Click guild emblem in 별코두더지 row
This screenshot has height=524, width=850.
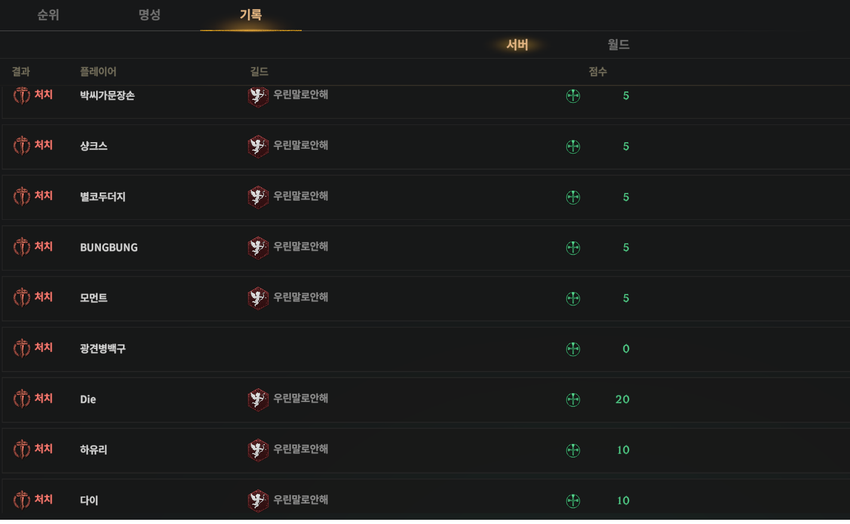click(258, 197)
